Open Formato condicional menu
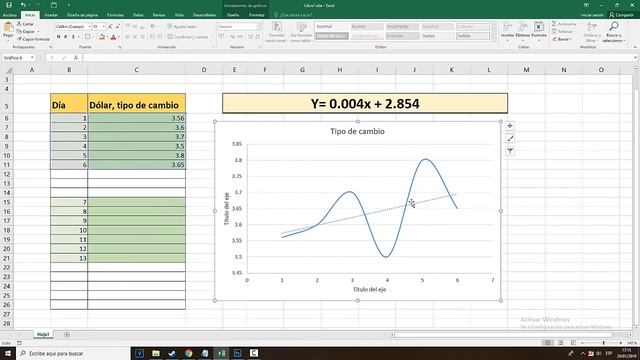This screenshot has height=360, width=640. tap(277, 32)
